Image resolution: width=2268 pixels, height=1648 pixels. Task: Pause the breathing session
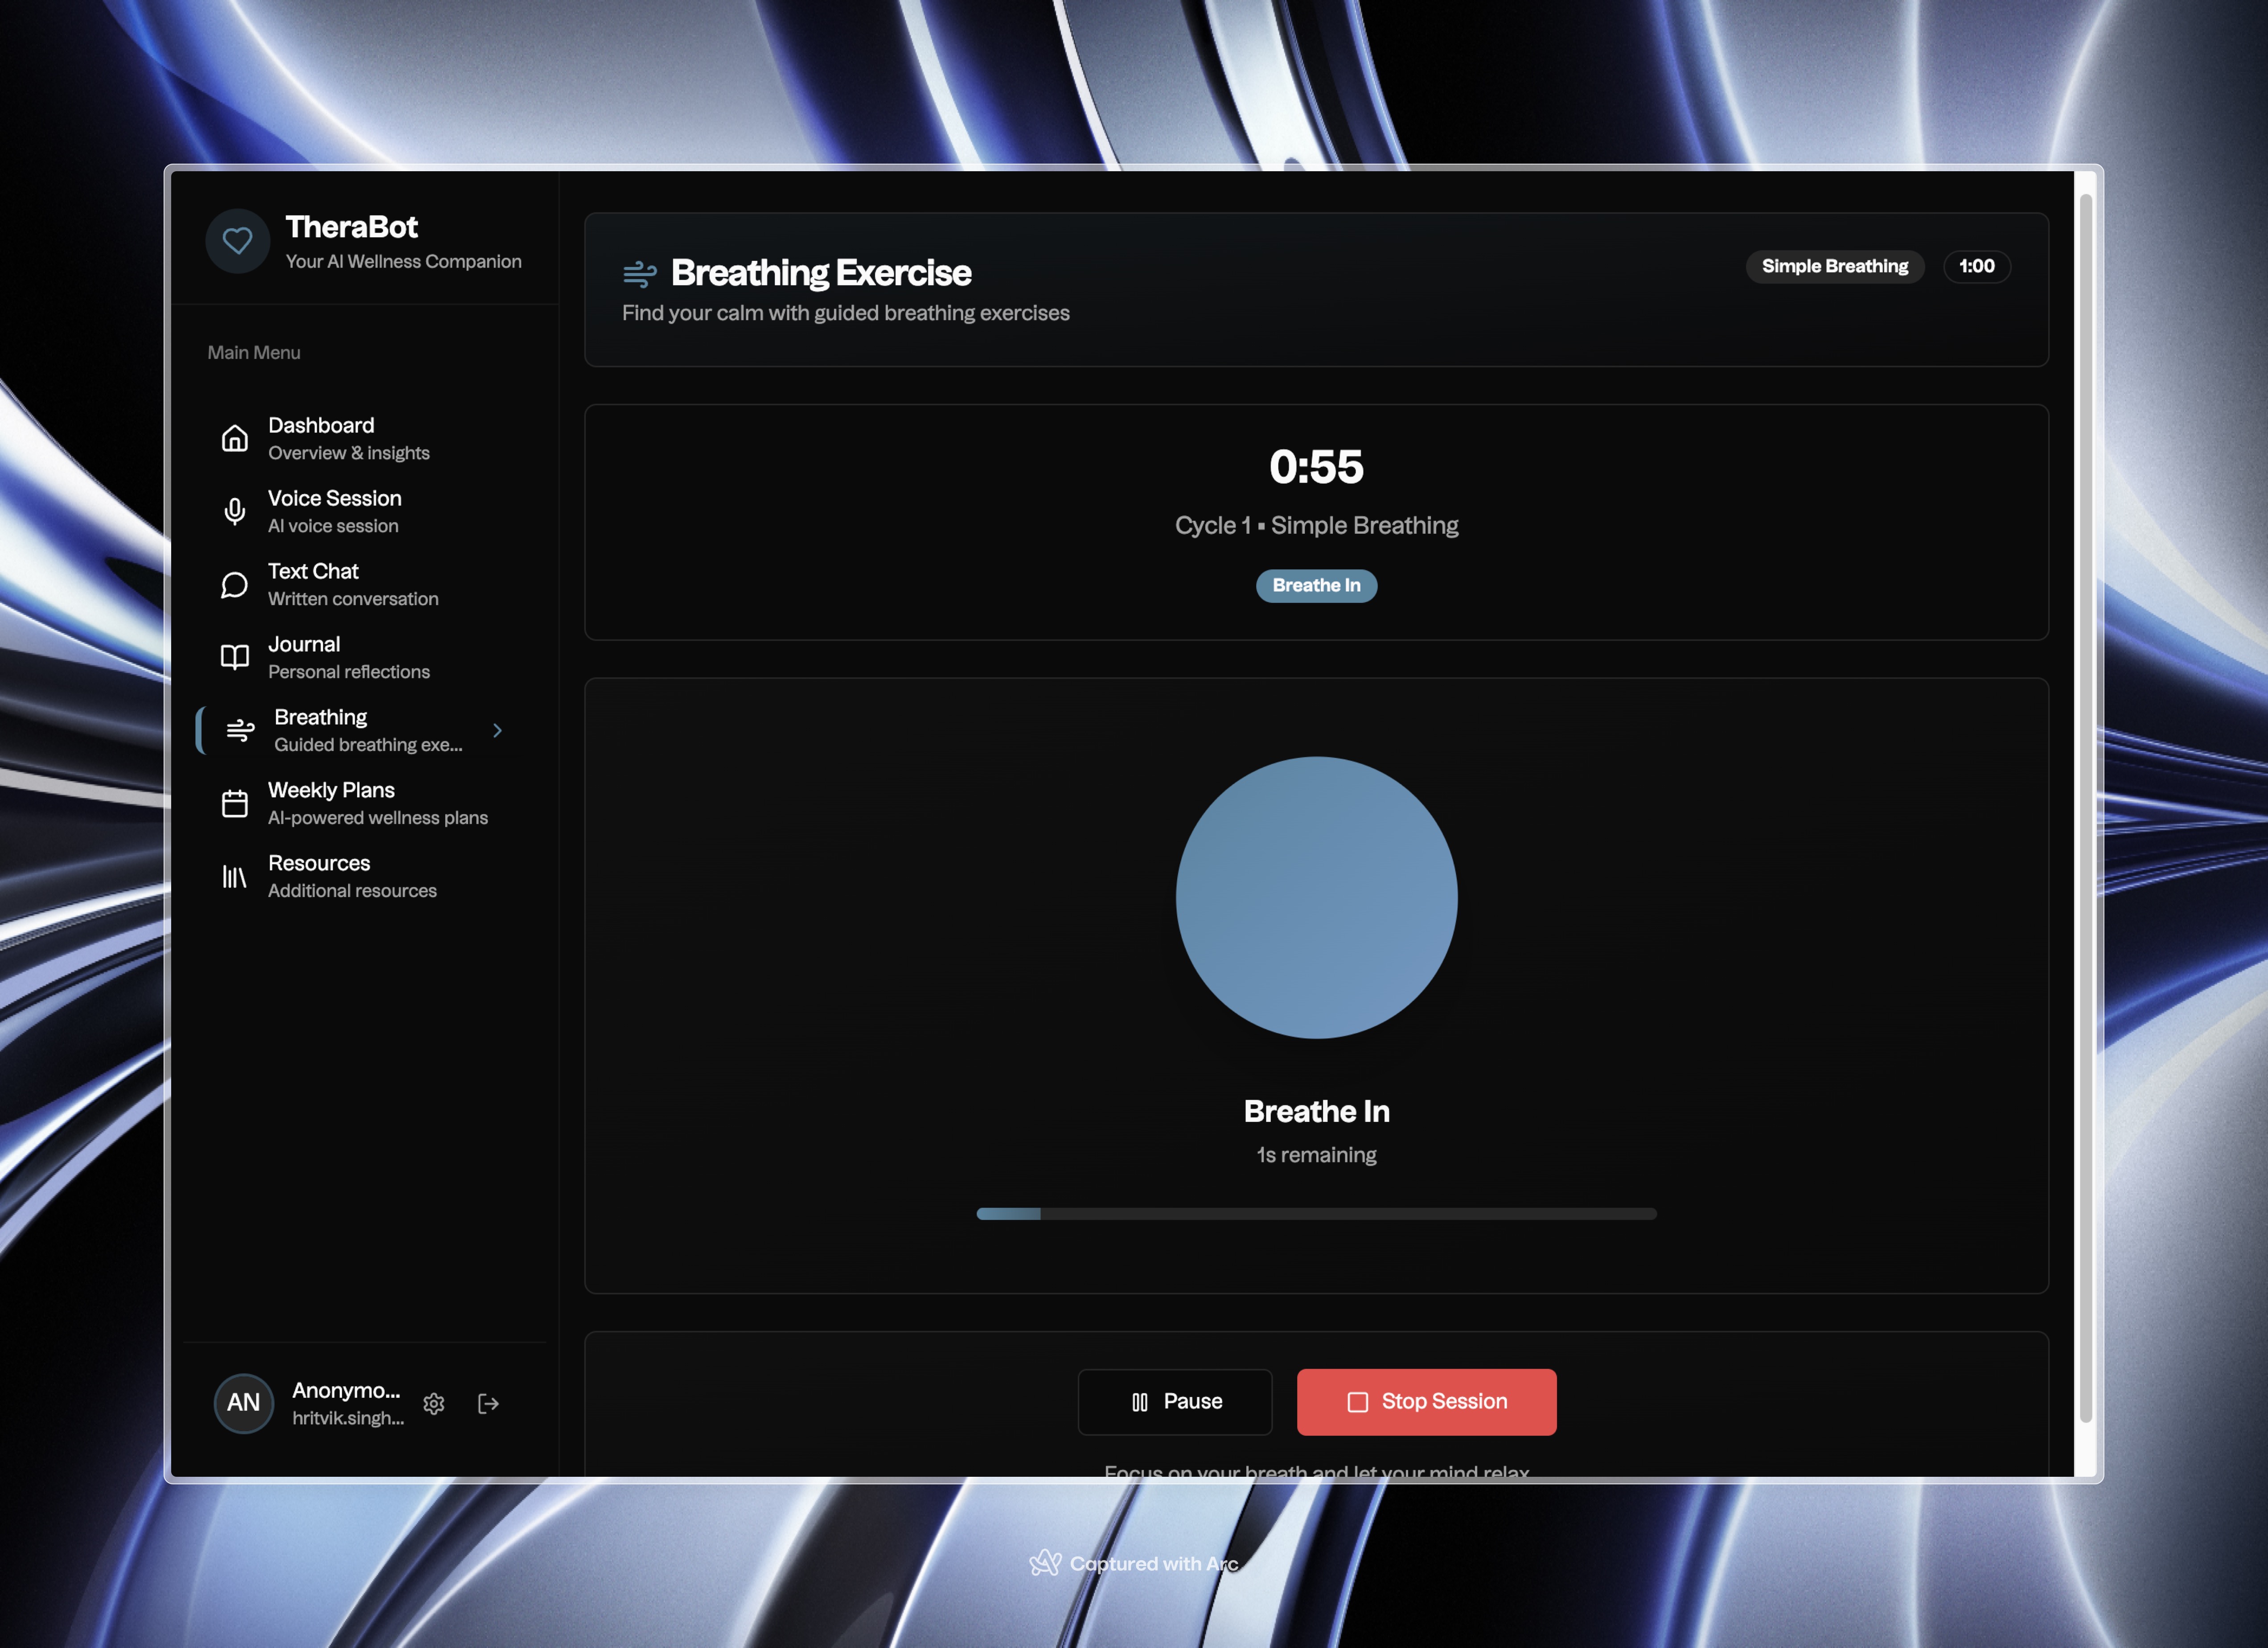coord(1174,1401)
